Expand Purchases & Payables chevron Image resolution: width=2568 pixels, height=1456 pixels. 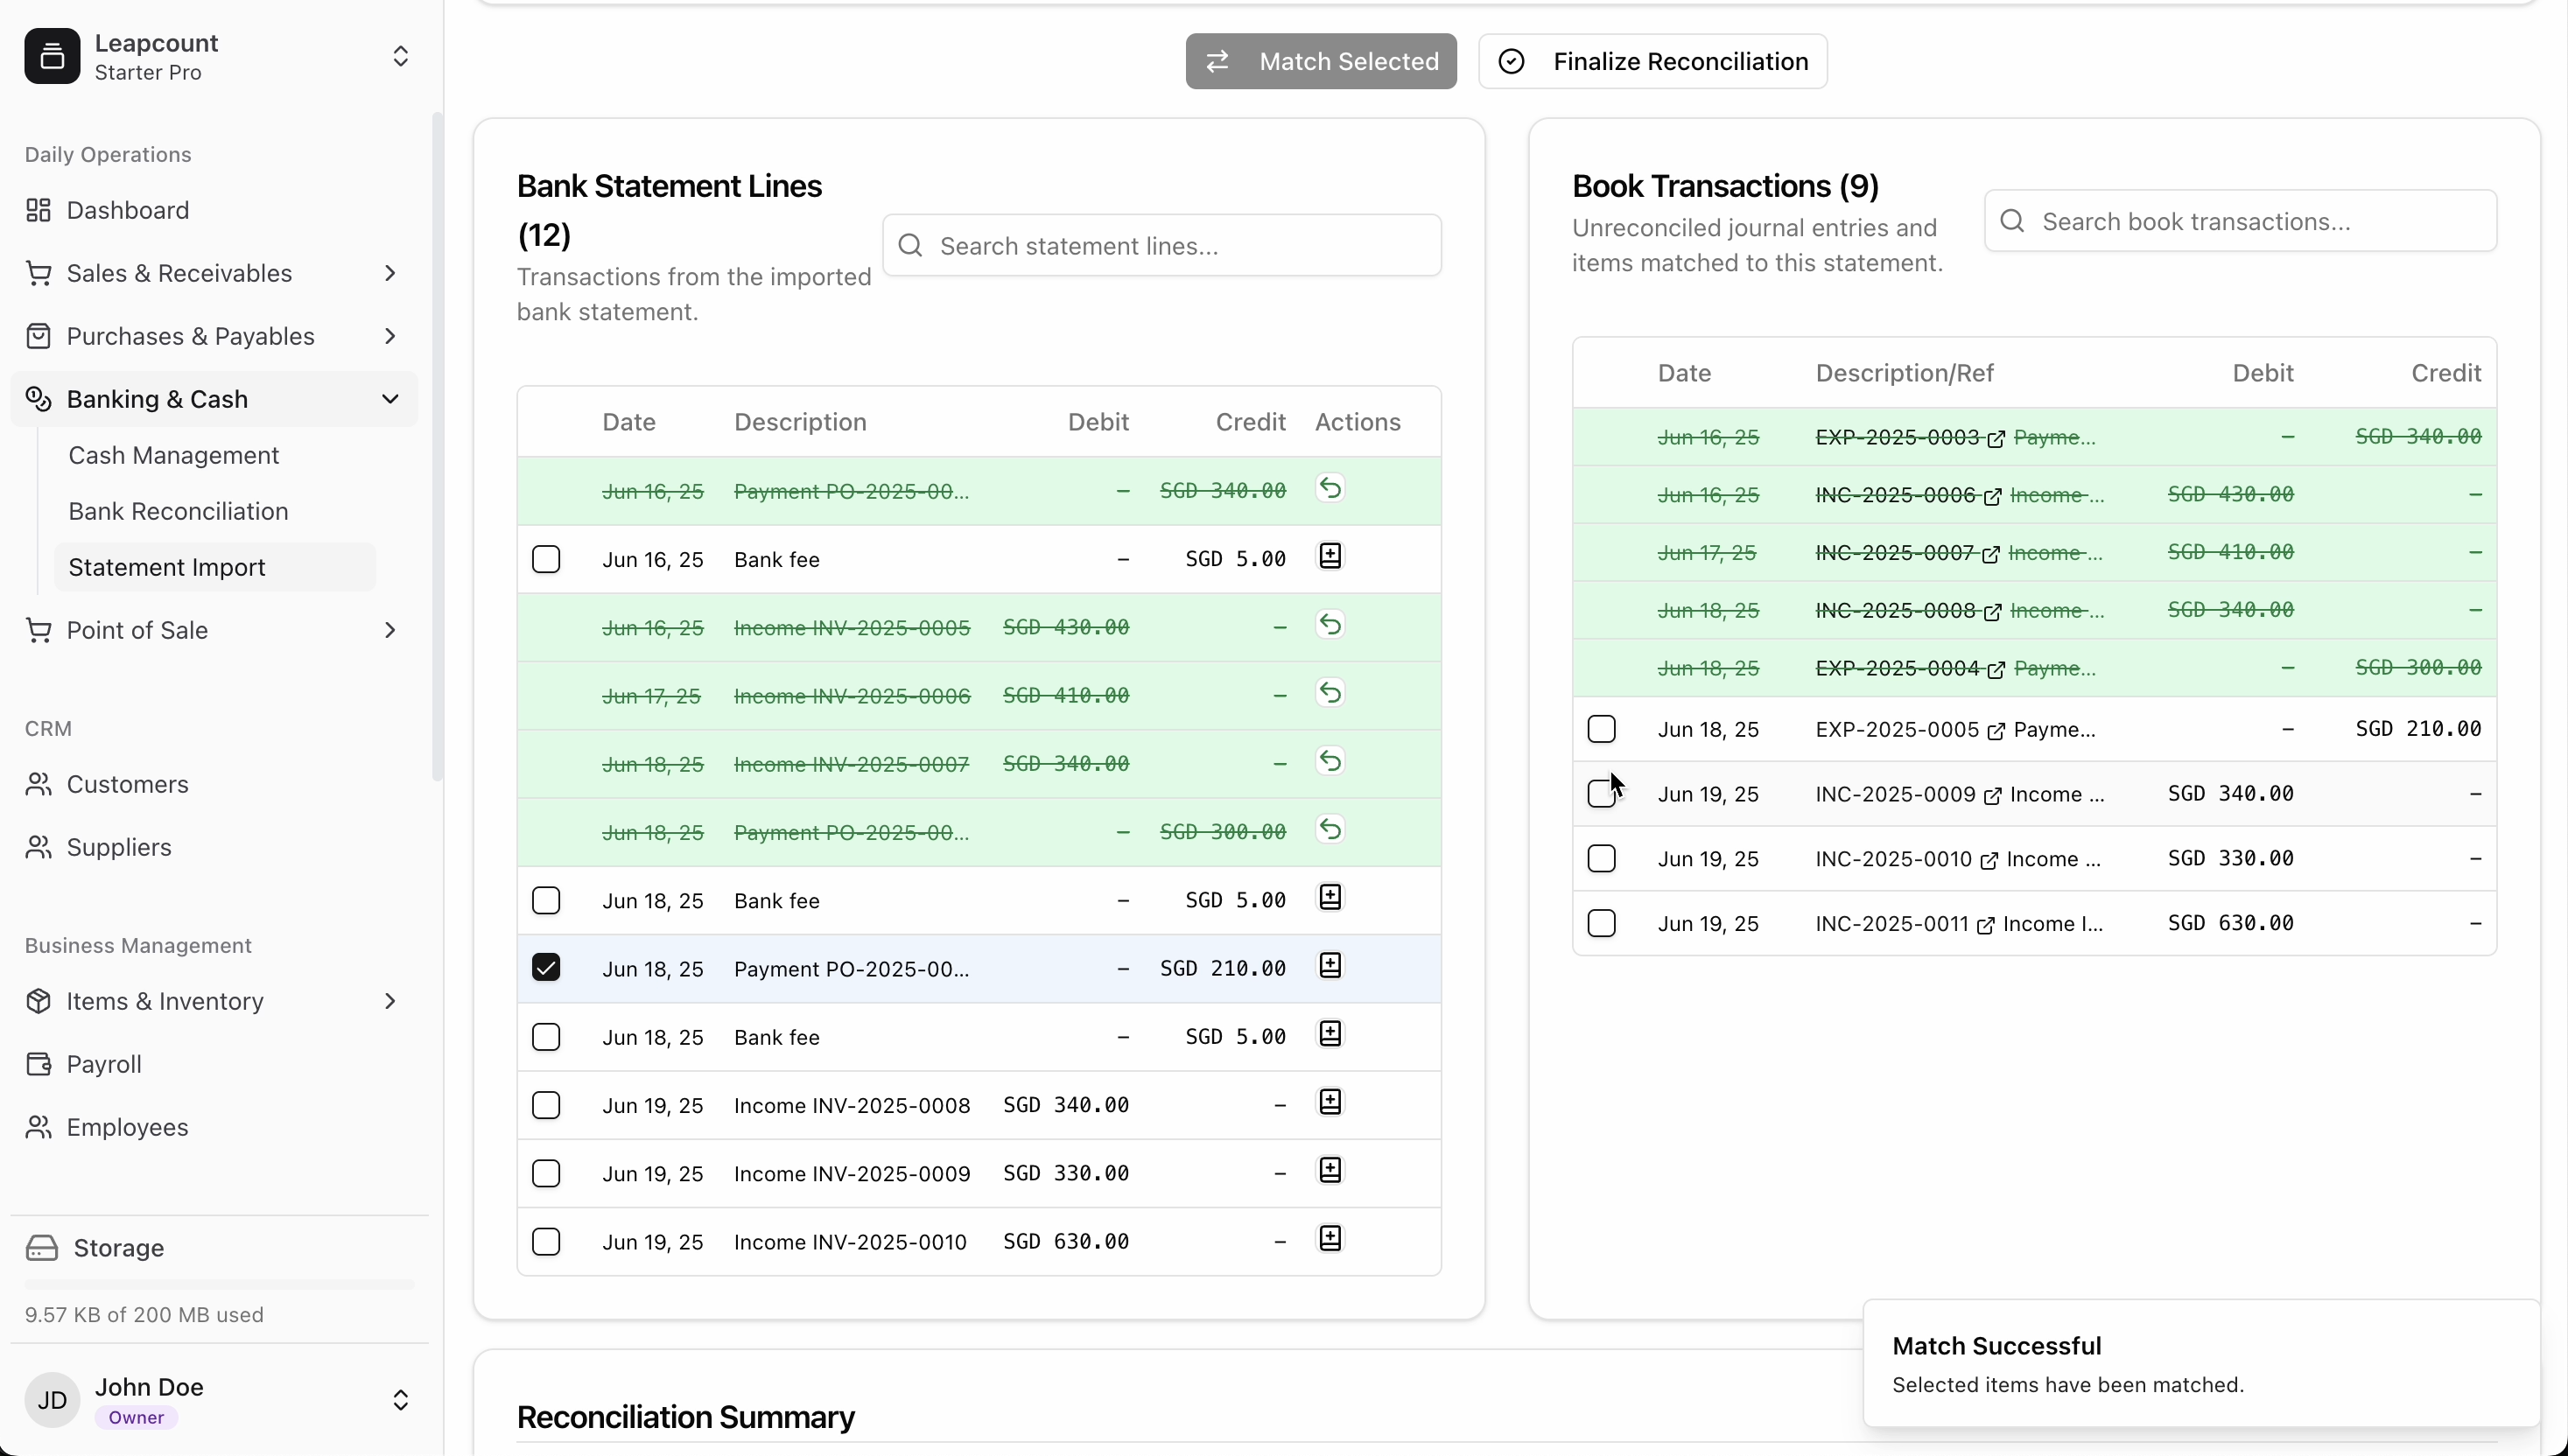pos(390,336)
